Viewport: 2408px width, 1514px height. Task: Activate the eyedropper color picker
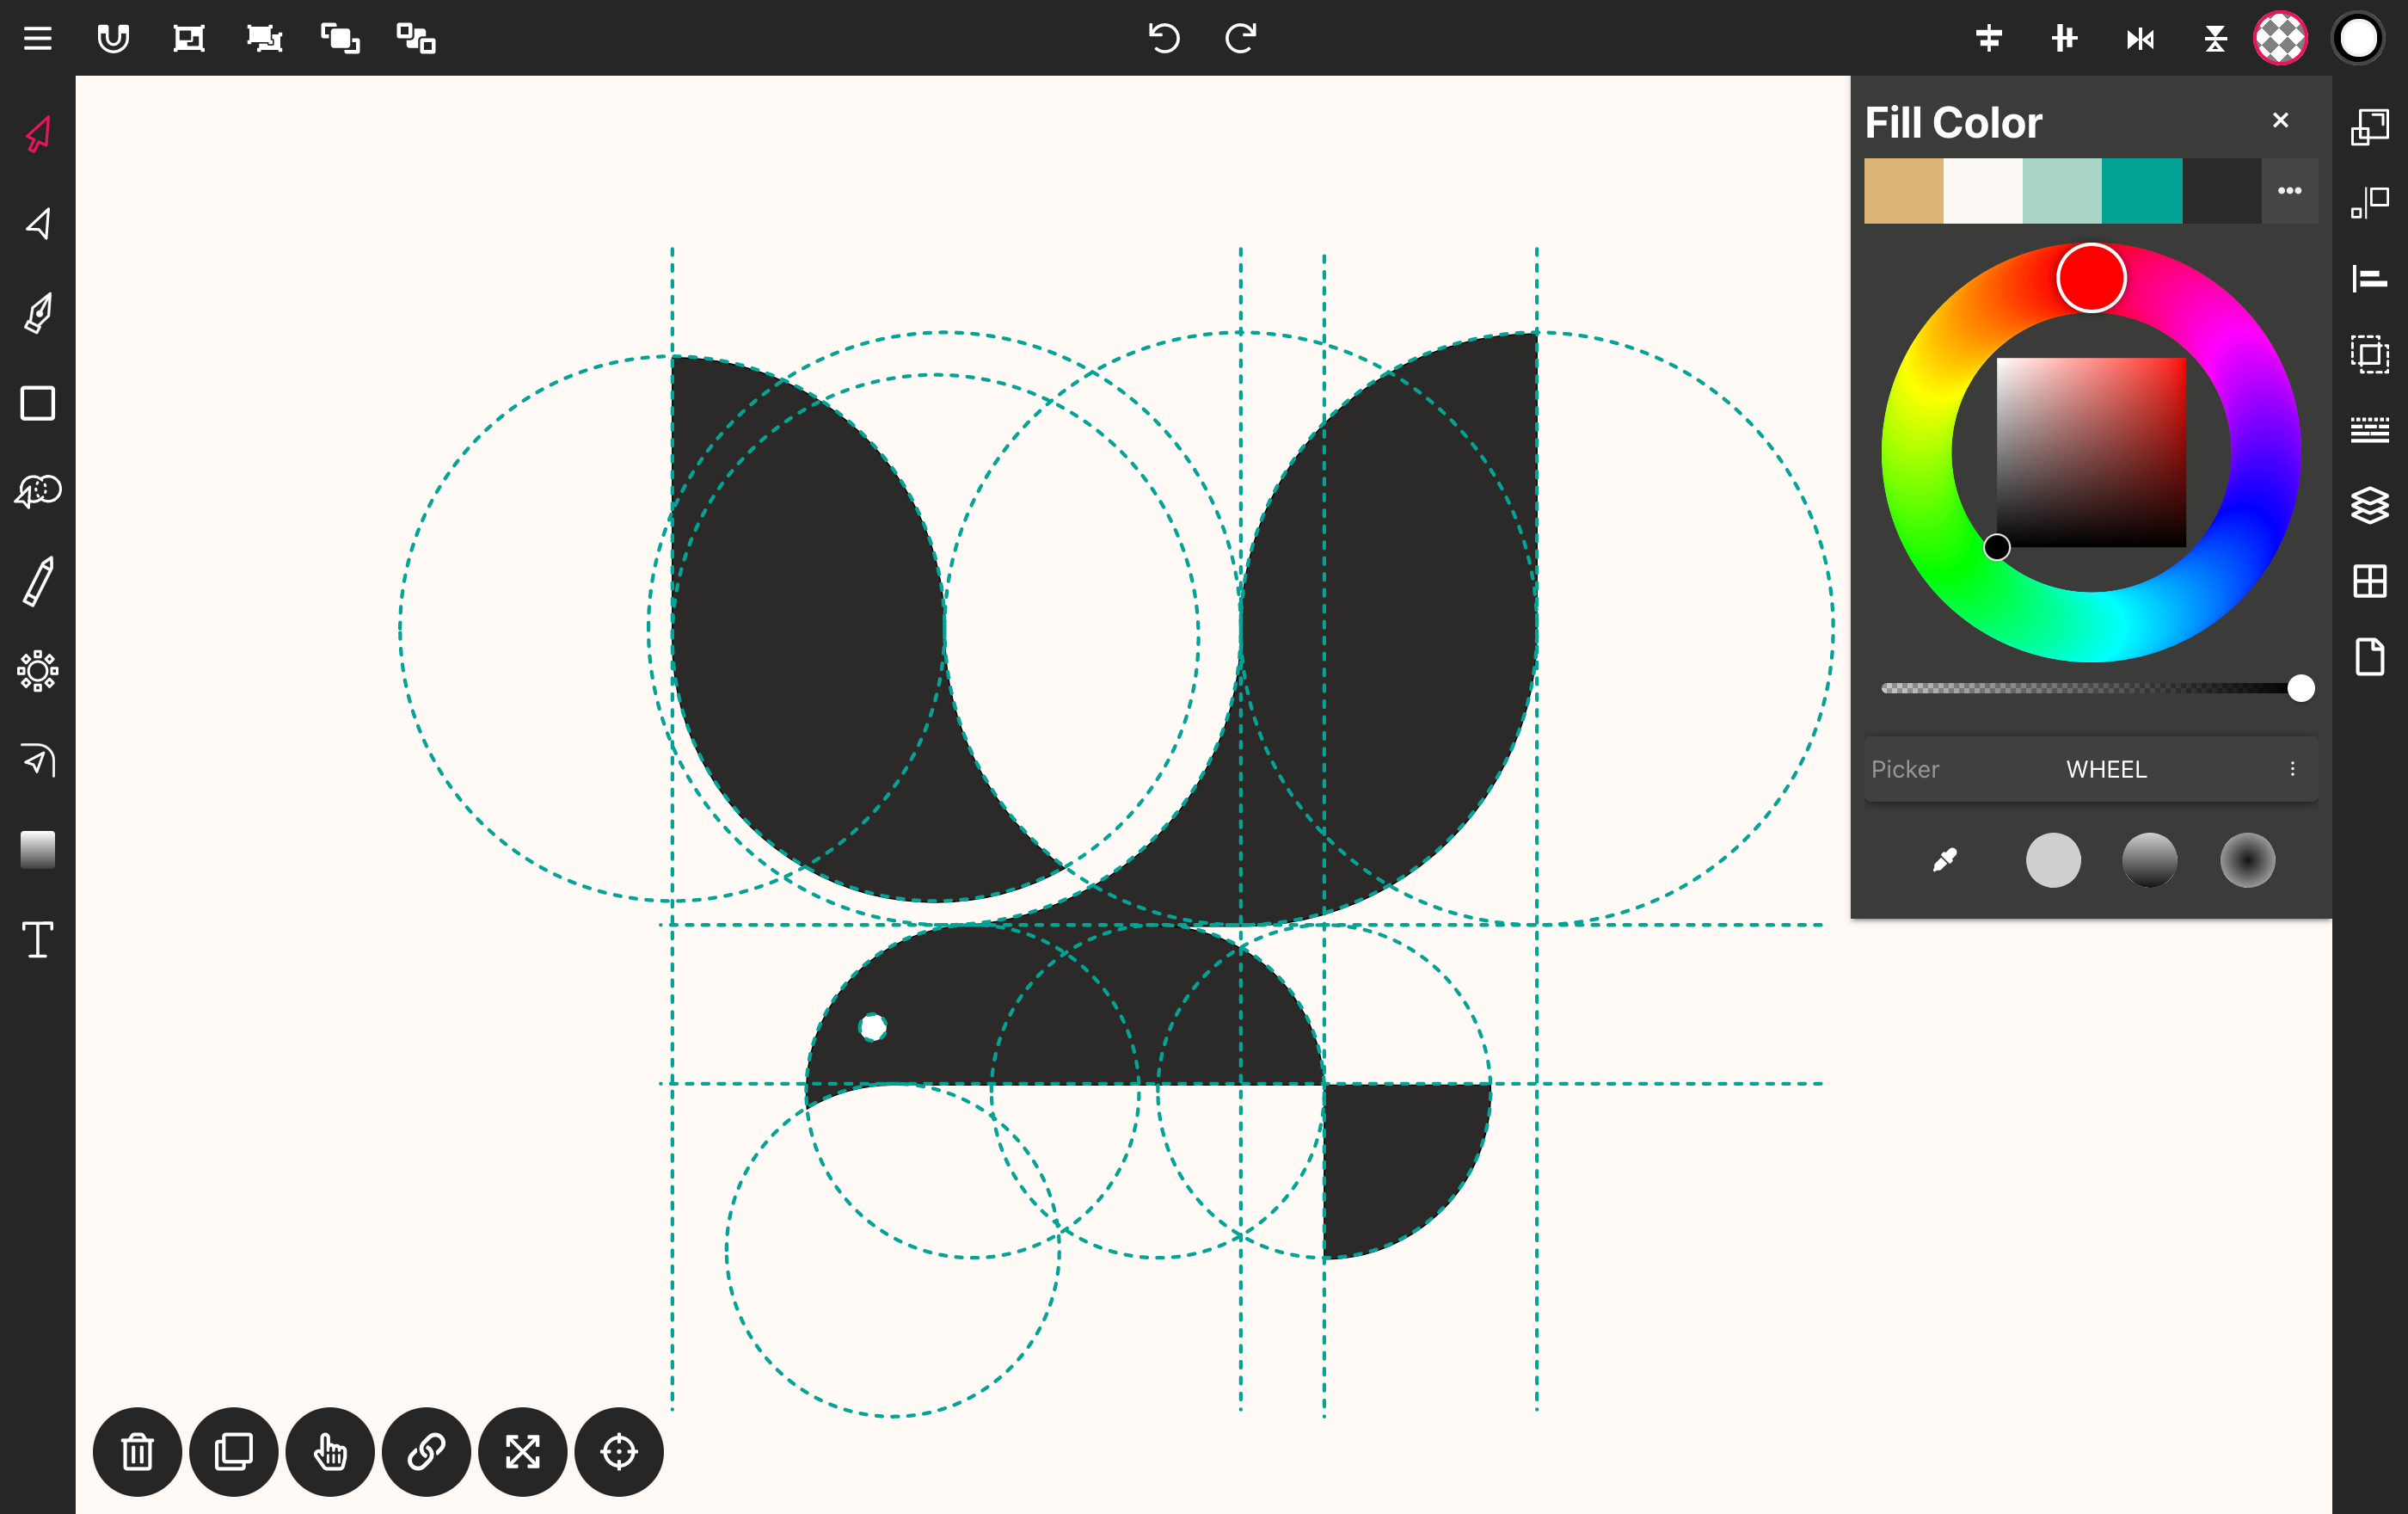(x=1945, y=860)
